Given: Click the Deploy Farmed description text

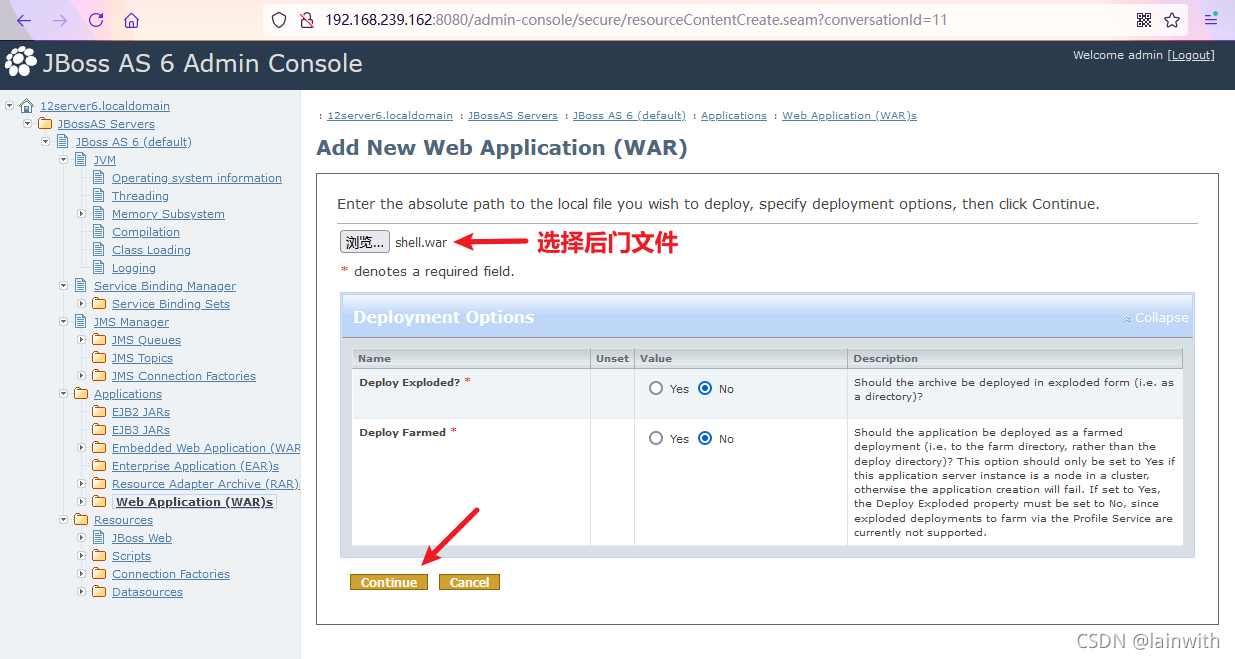Looking at the screenshot, I should click(1014, 483).
